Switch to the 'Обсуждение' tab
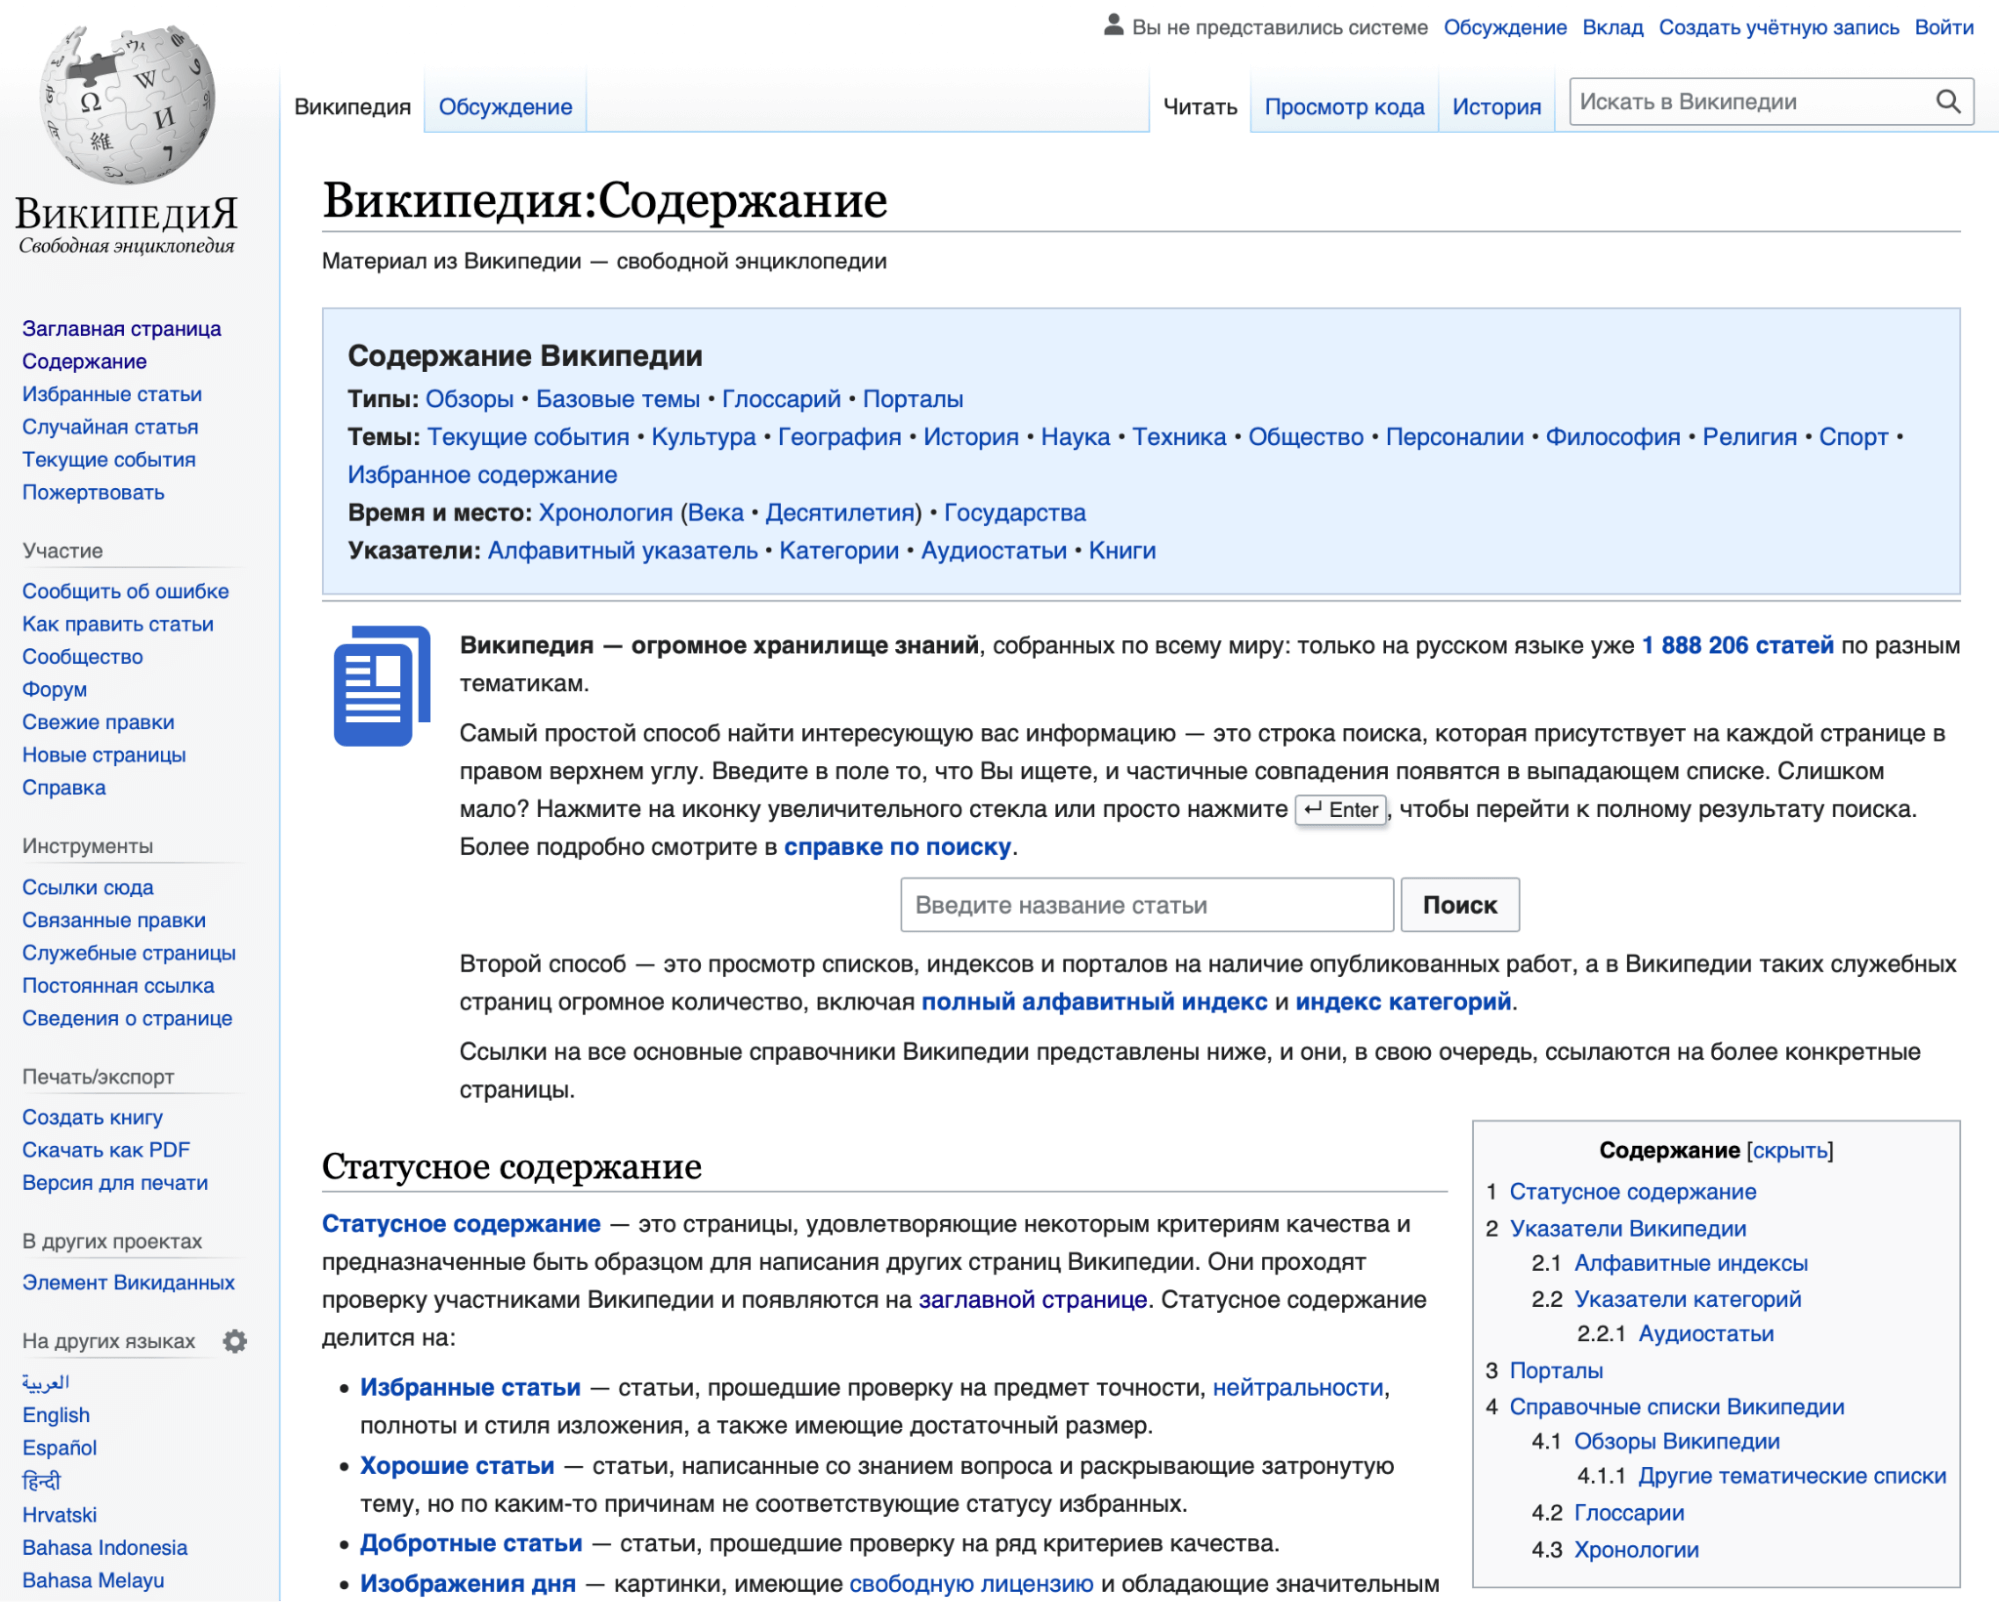The image size is (1999, 1602). [505, 105]
